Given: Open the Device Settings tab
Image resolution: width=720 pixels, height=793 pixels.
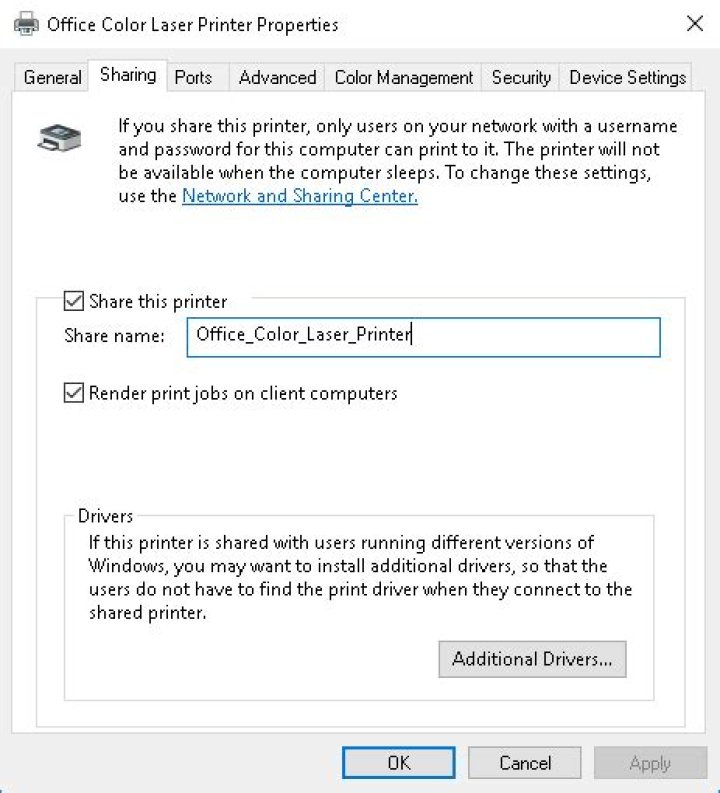Looking at the screenshot, I should click(628, 77).
